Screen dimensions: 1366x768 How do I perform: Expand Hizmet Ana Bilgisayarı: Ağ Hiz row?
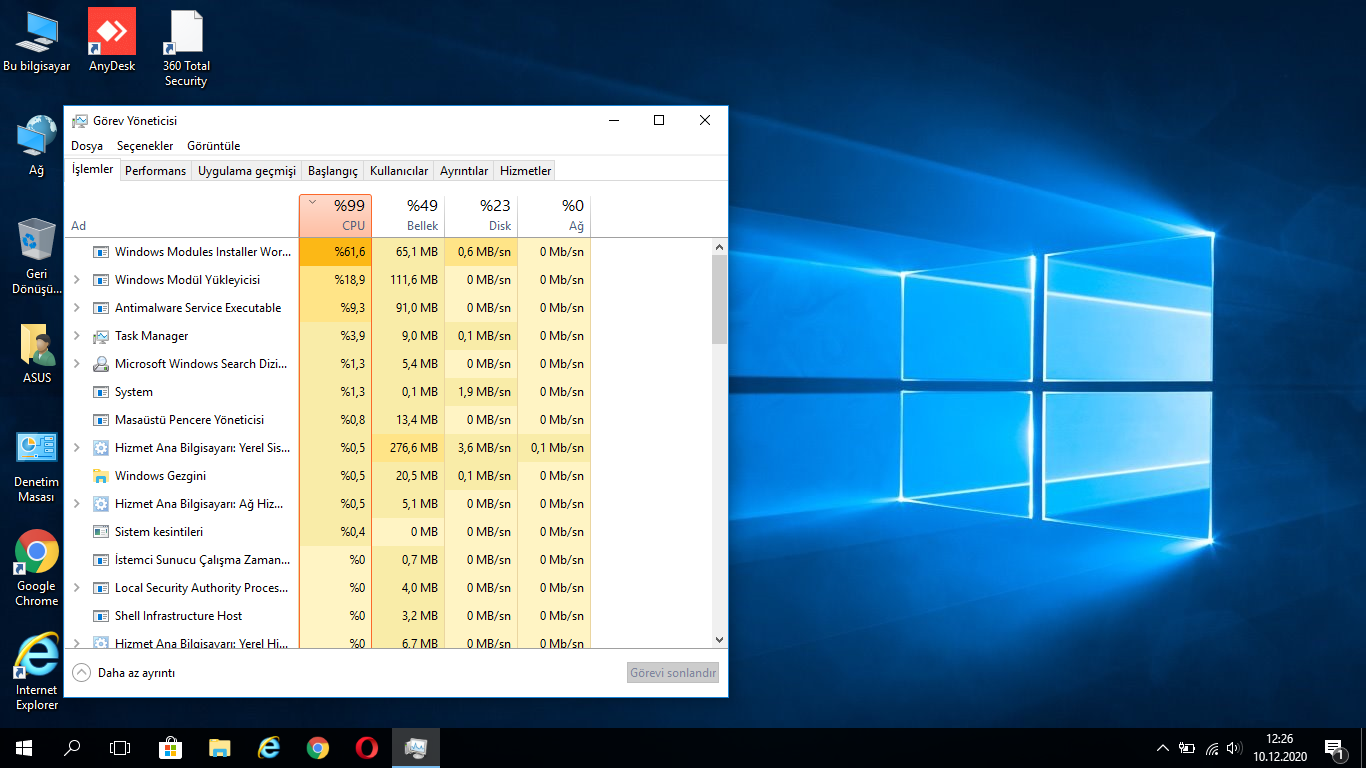[x=77, y=504]
